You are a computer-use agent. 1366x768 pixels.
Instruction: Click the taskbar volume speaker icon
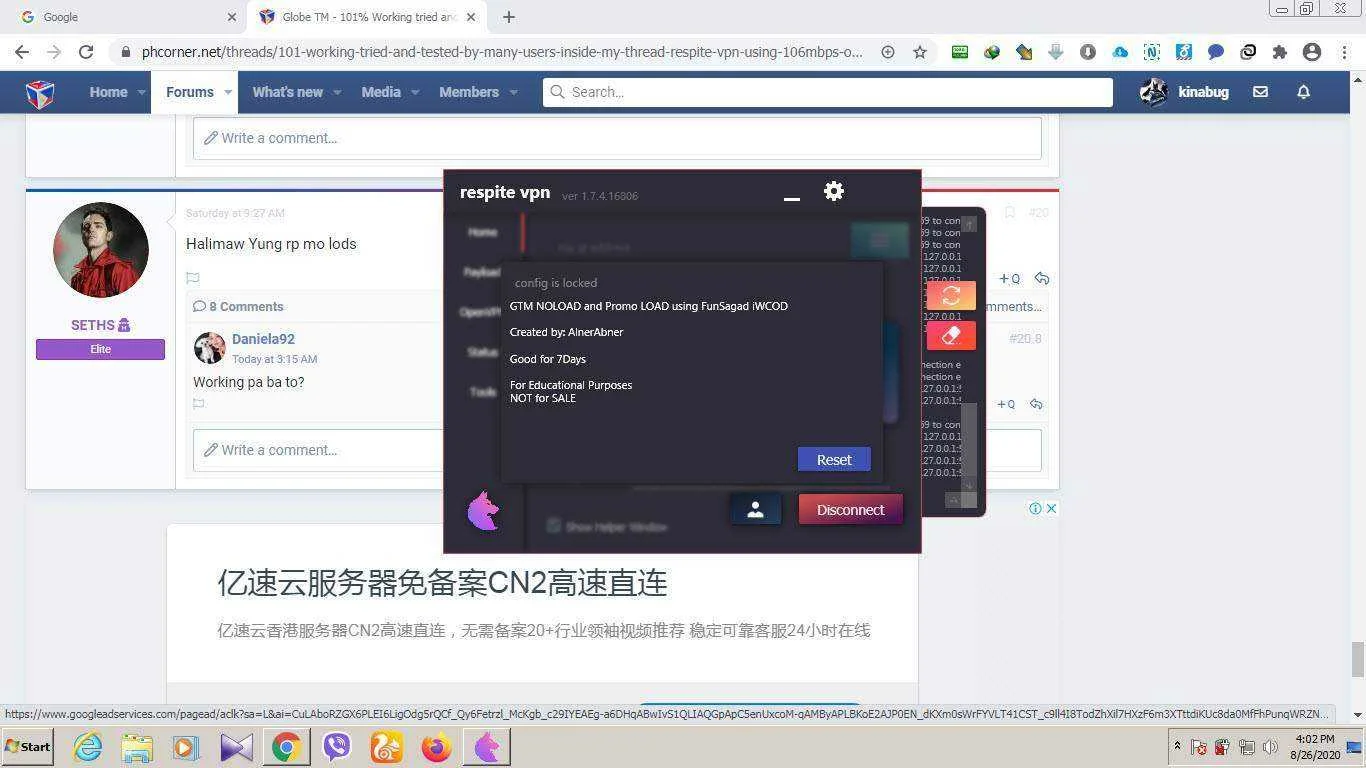[1271, 746]
